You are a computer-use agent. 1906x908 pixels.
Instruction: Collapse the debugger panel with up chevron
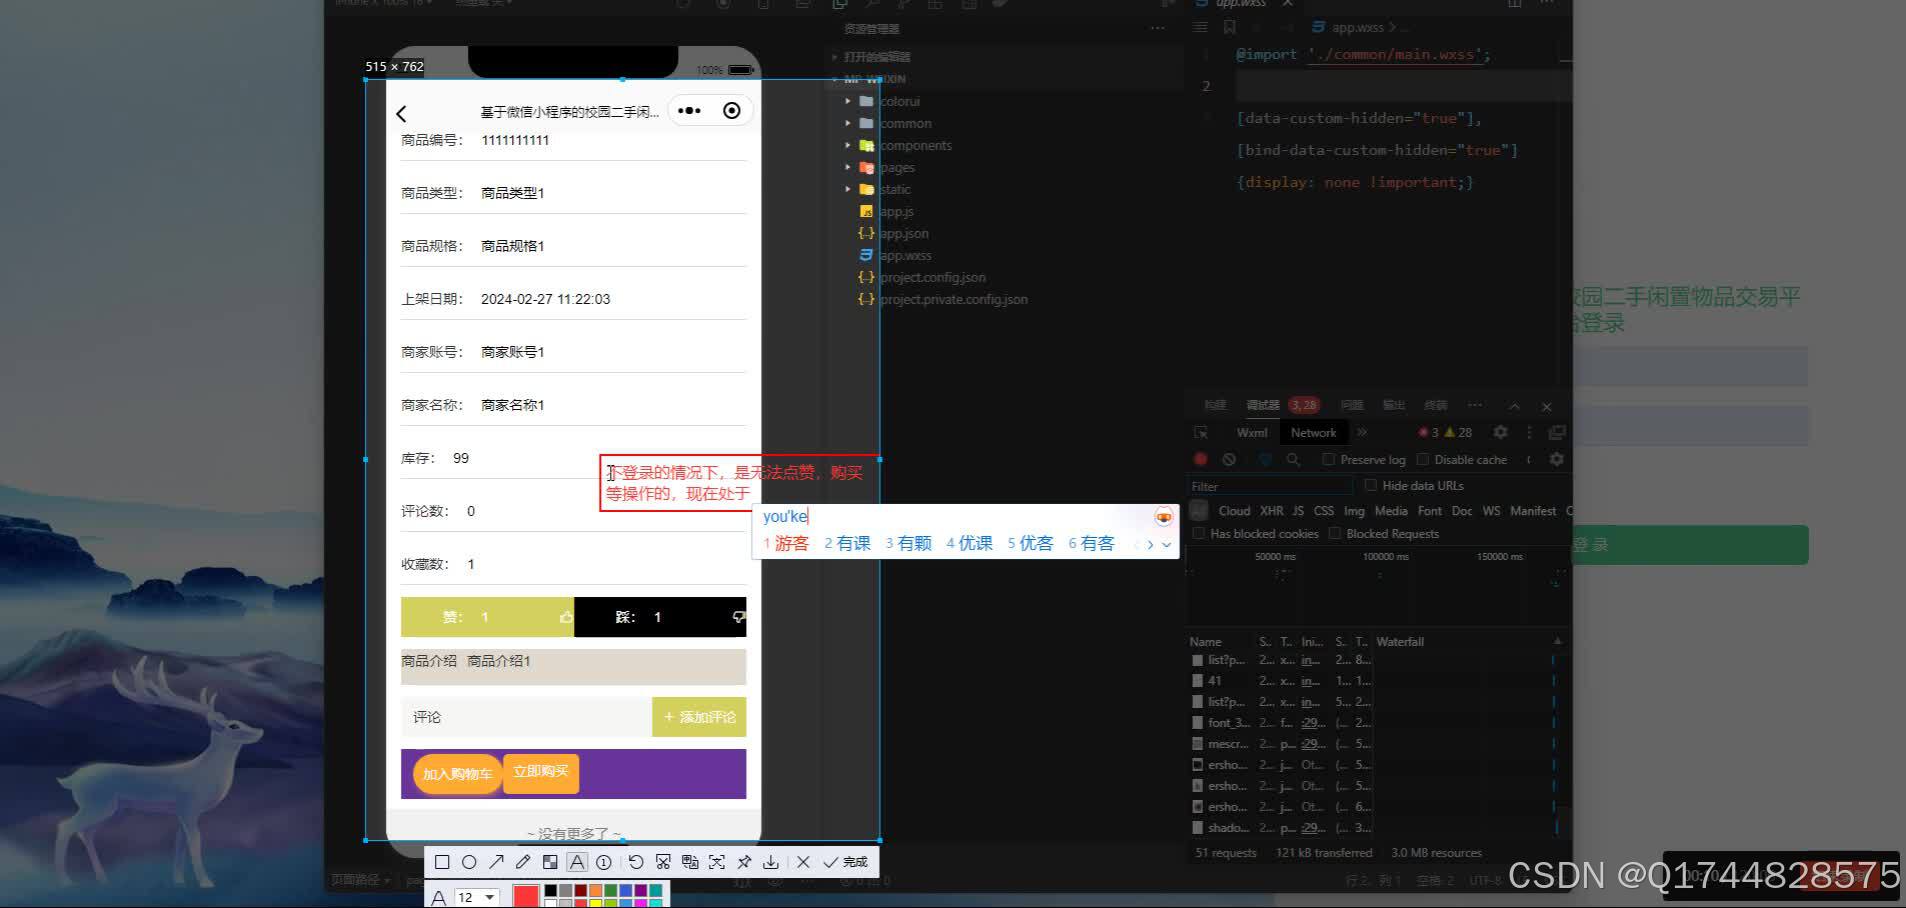[x=1514, y=406]
